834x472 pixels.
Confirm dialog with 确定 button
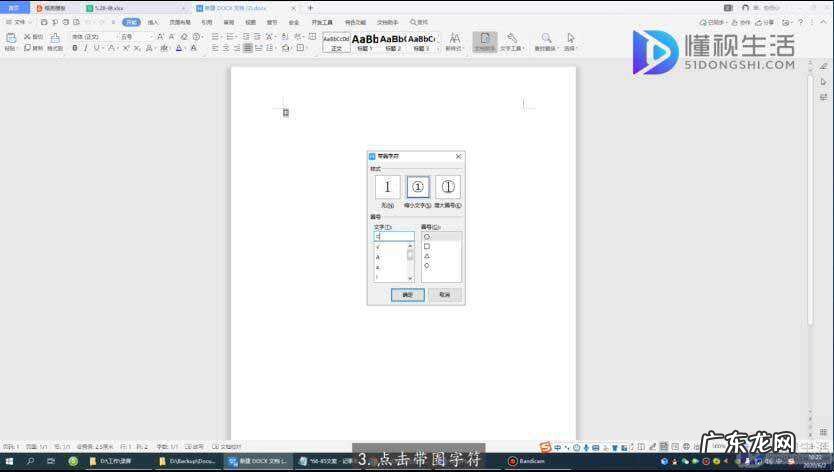tap(407, 295)
